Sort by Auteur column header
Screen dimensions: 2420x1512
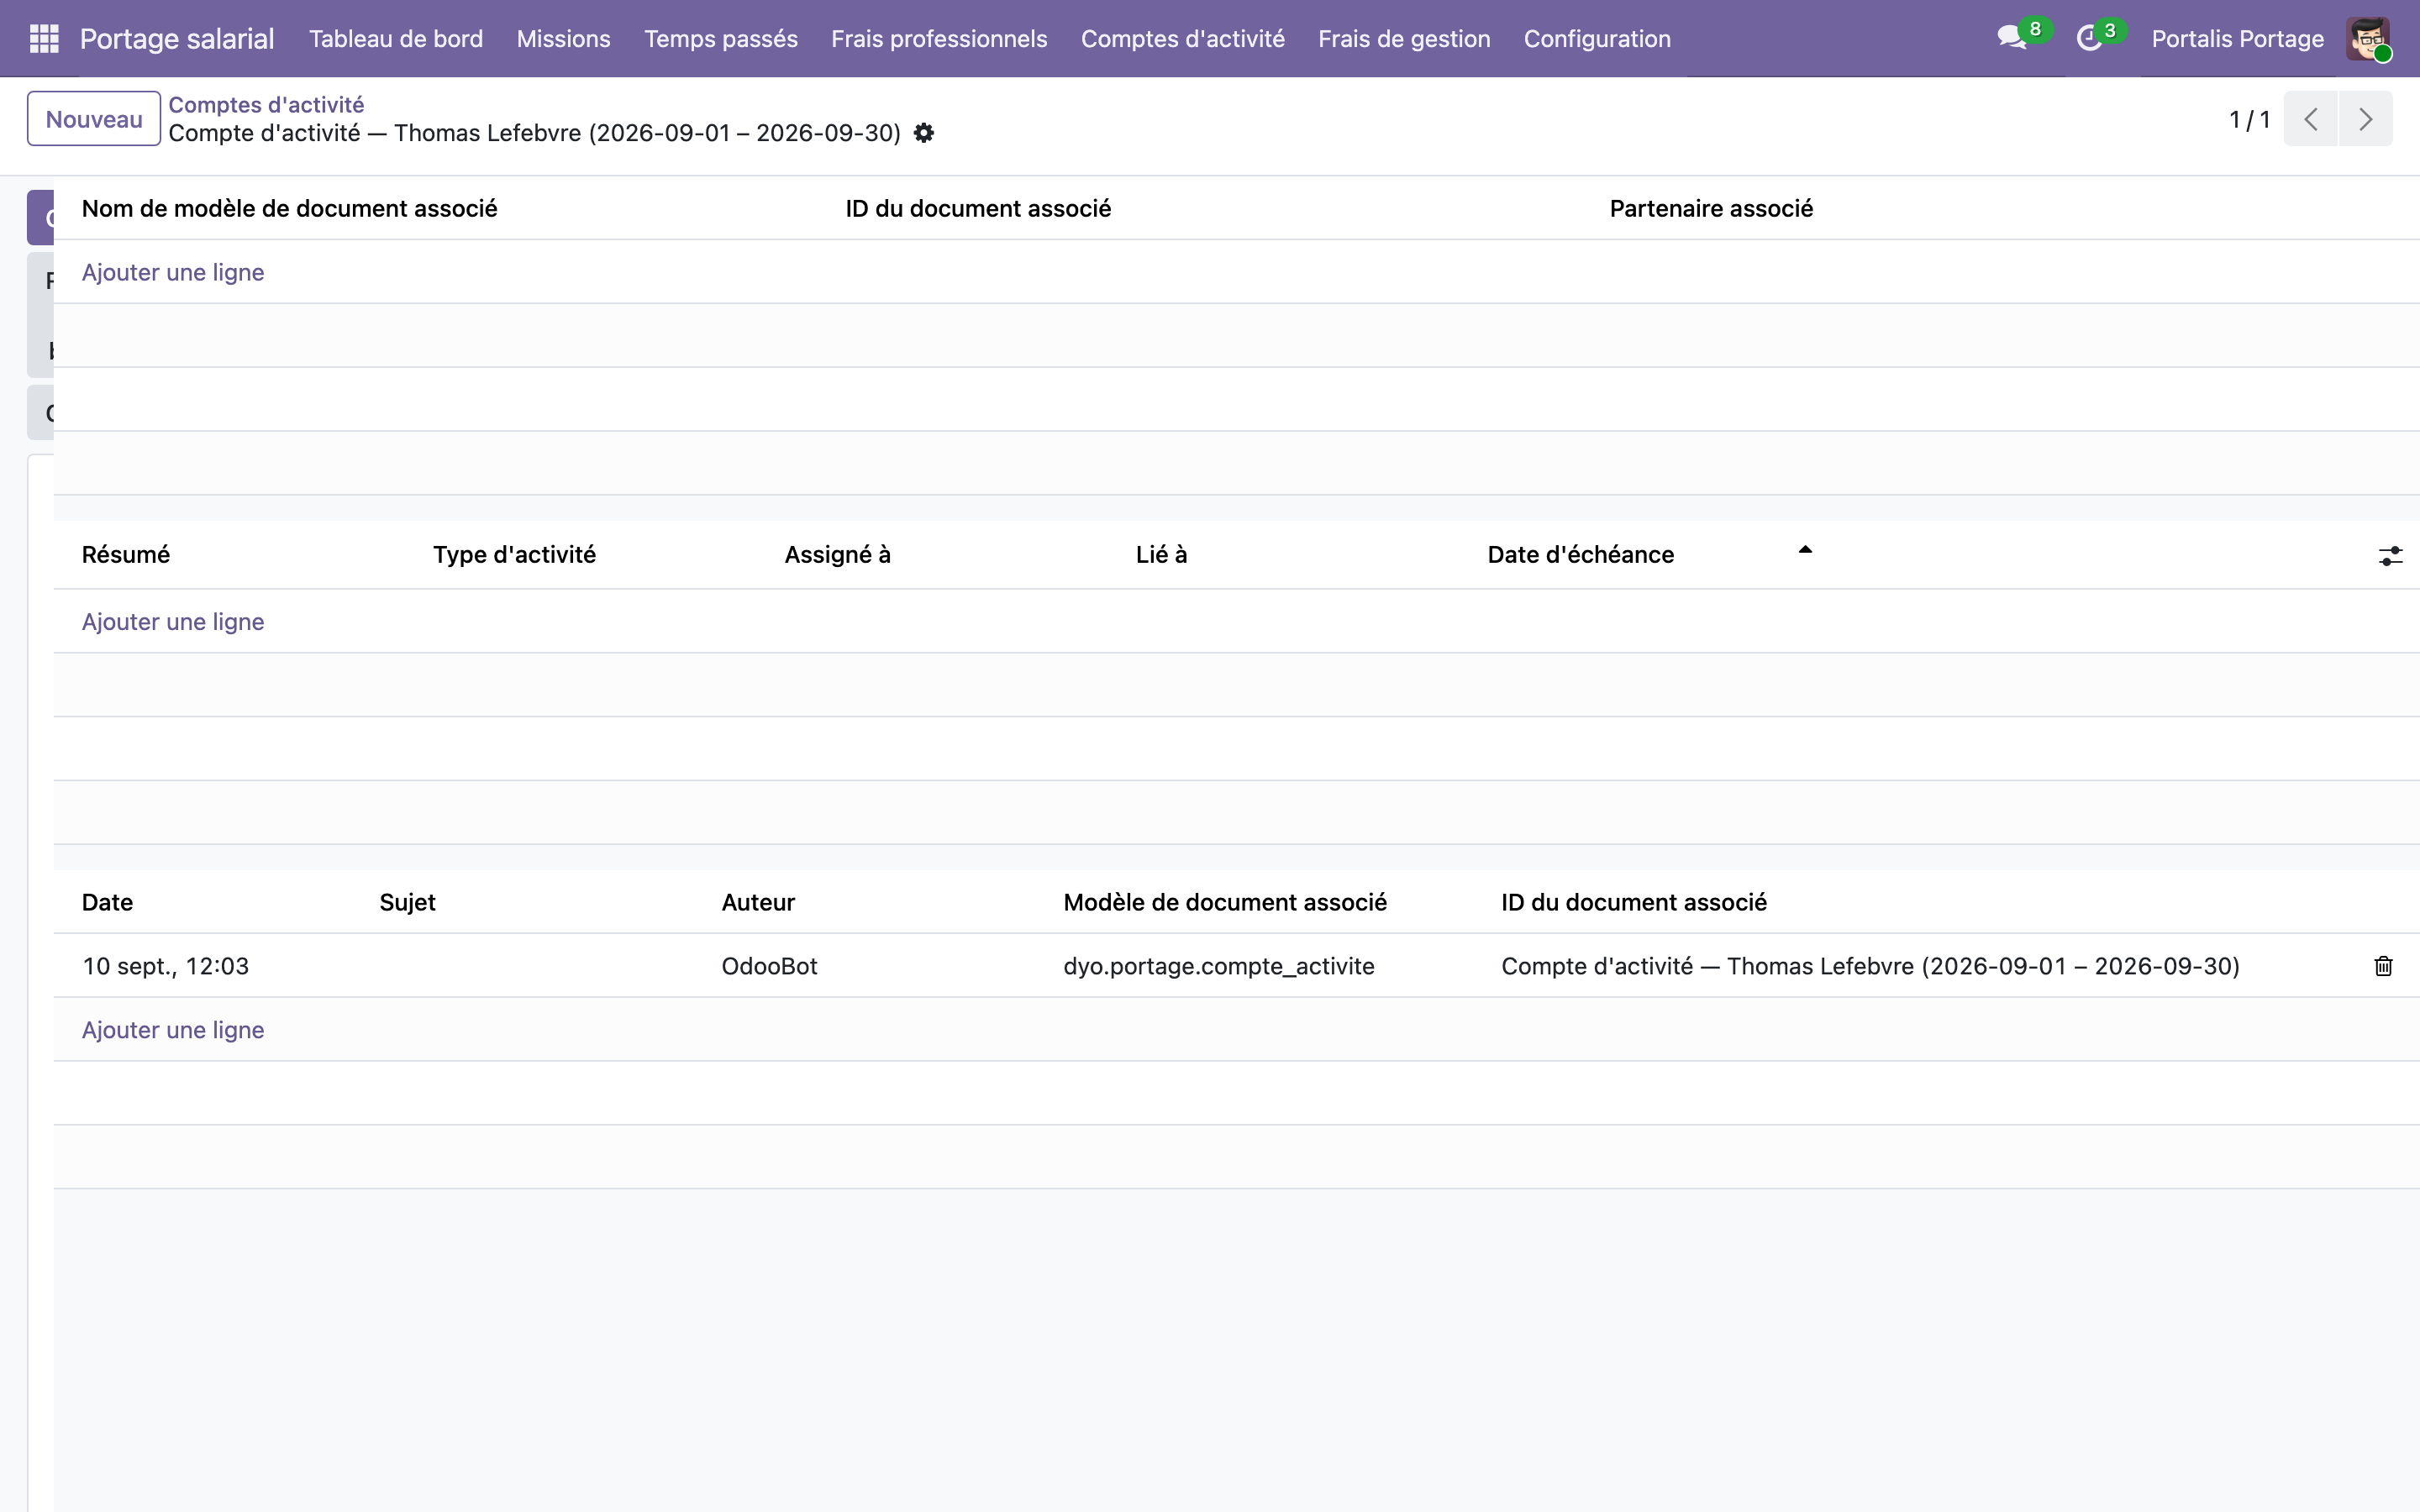[758, 902]
